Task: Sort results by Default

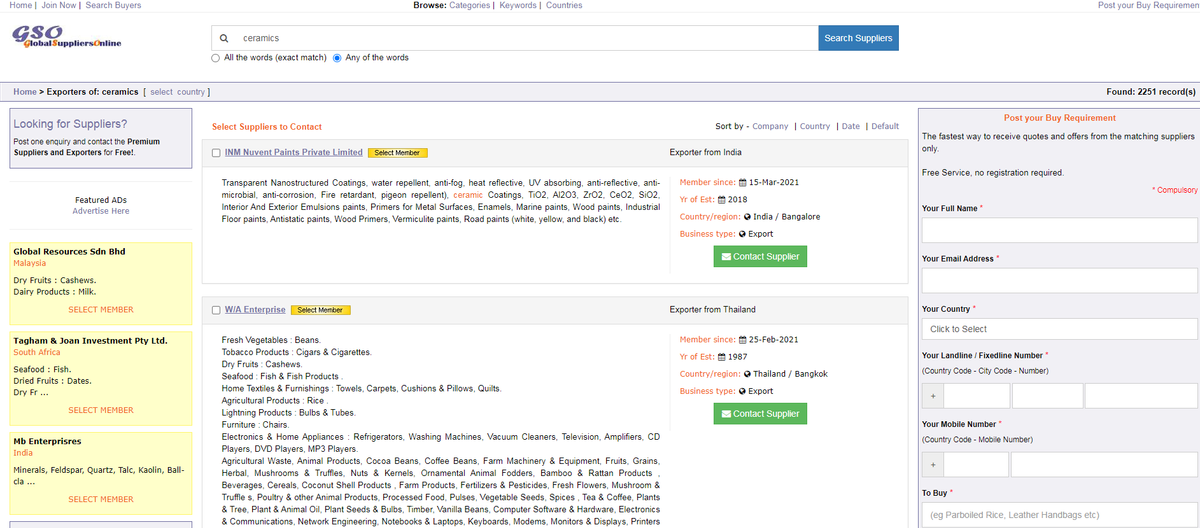Action: [x=885, y=126]
